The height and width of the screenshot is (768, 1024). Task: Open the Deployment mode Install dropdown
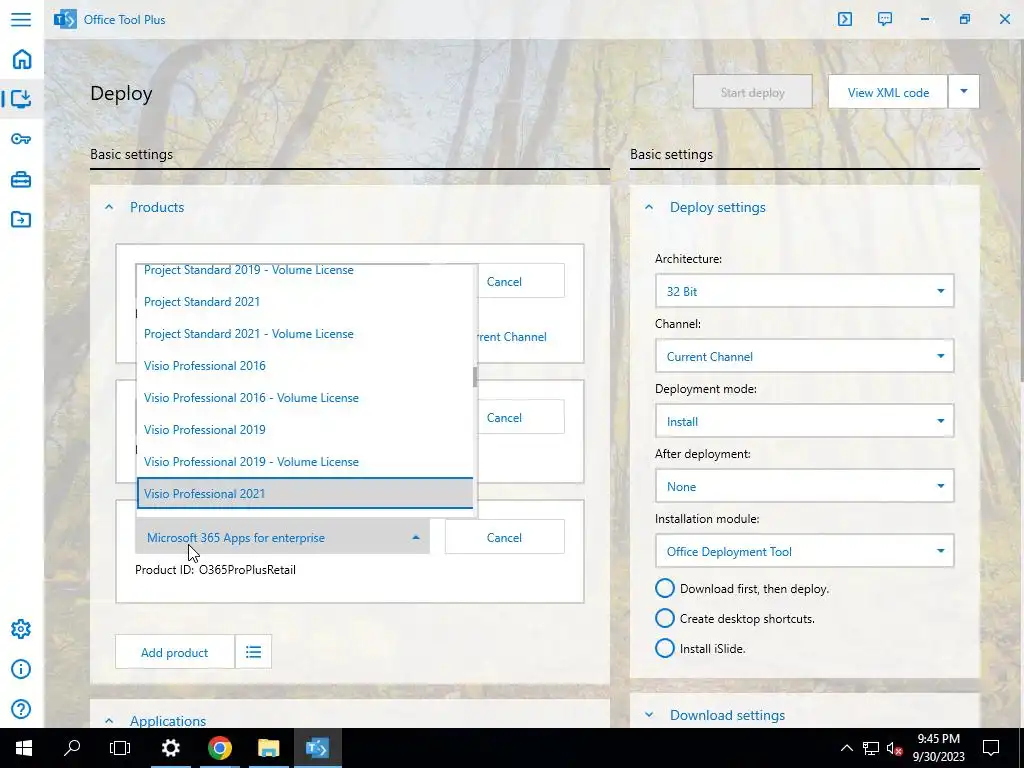(x=805, y=421)
